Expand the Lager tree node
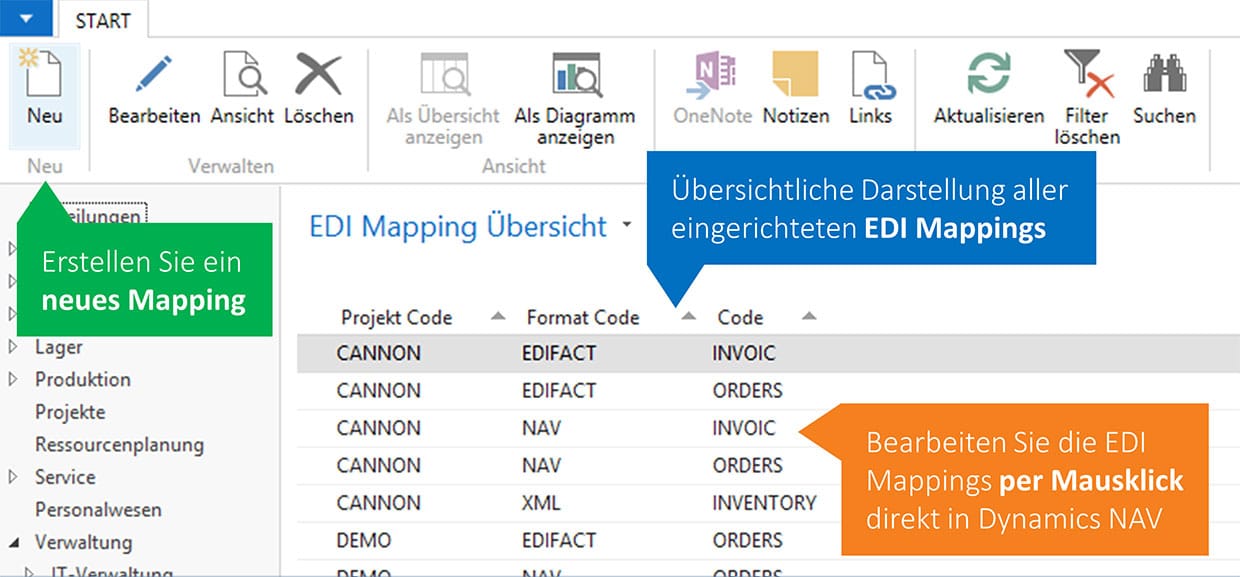This screenshot has width=1240, height=577. 13,347
